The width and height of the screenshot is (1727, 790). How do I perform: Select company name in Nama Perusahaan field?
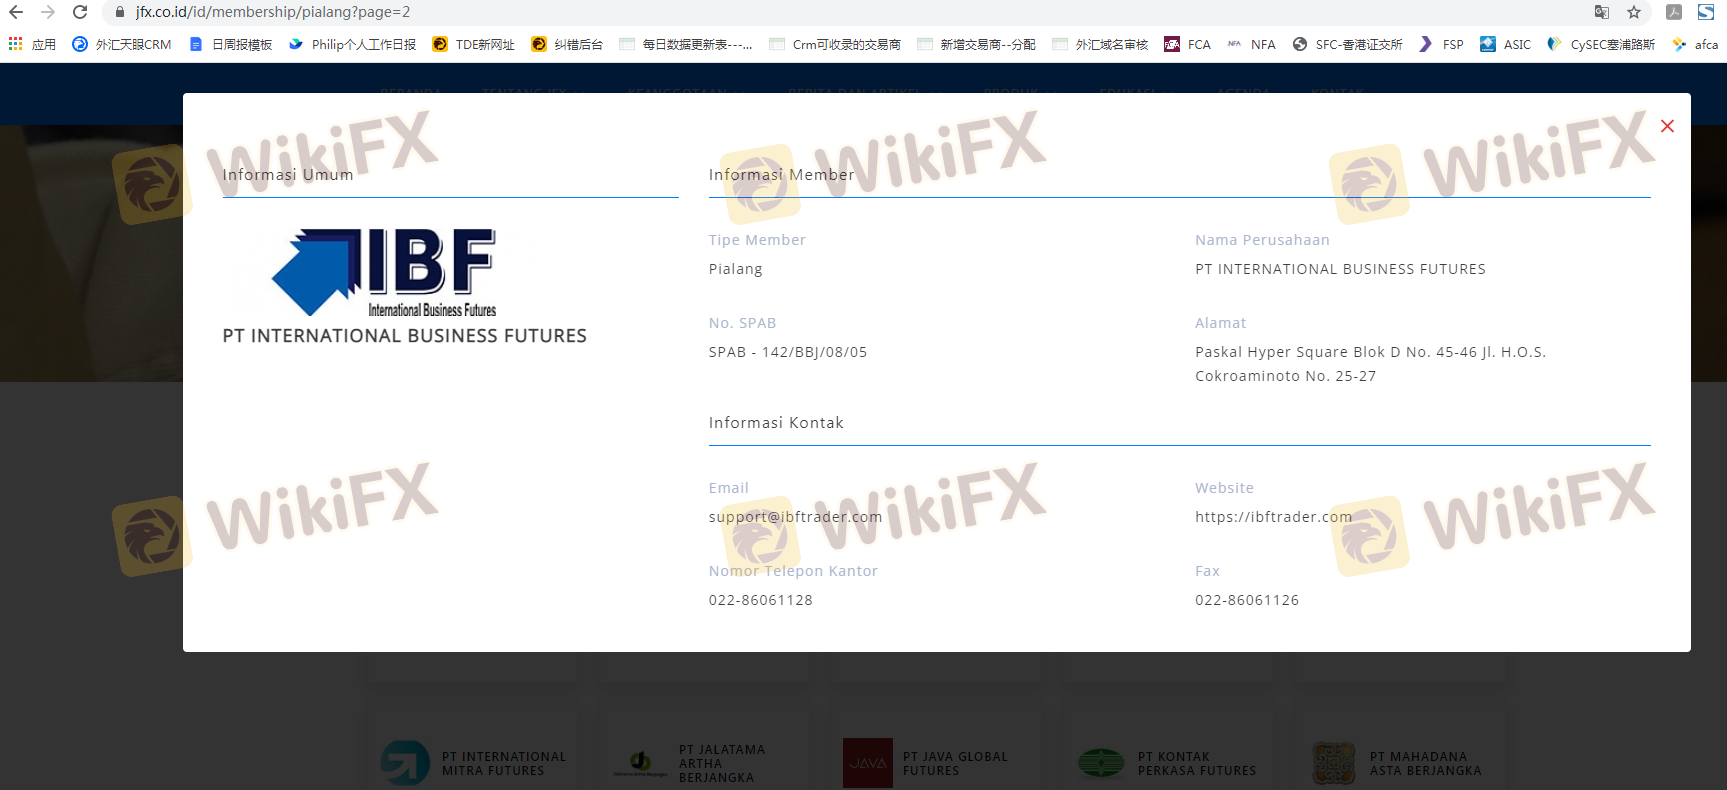pyautogui.click(x=1340, y=269)
